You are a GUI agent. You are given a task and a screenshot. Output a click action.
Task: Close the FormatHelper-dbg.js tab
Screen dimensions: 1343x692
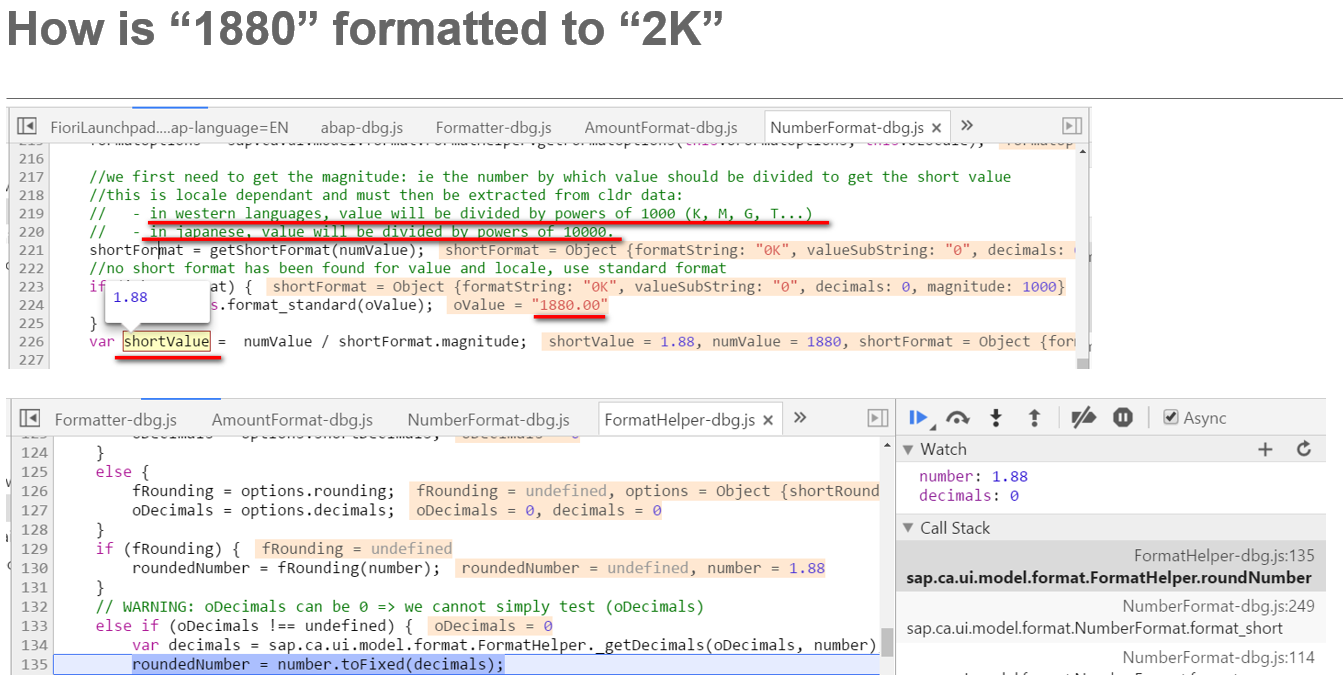point(770,421)
